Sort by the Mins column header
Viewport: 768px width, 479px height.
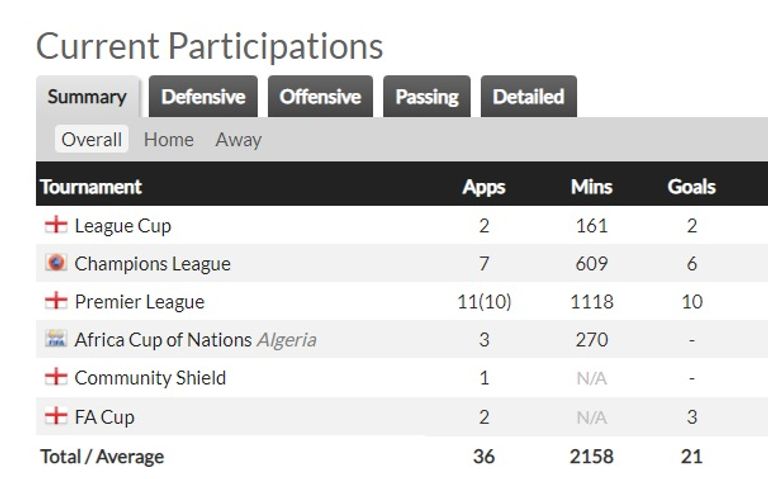click(x=591, y=187)
